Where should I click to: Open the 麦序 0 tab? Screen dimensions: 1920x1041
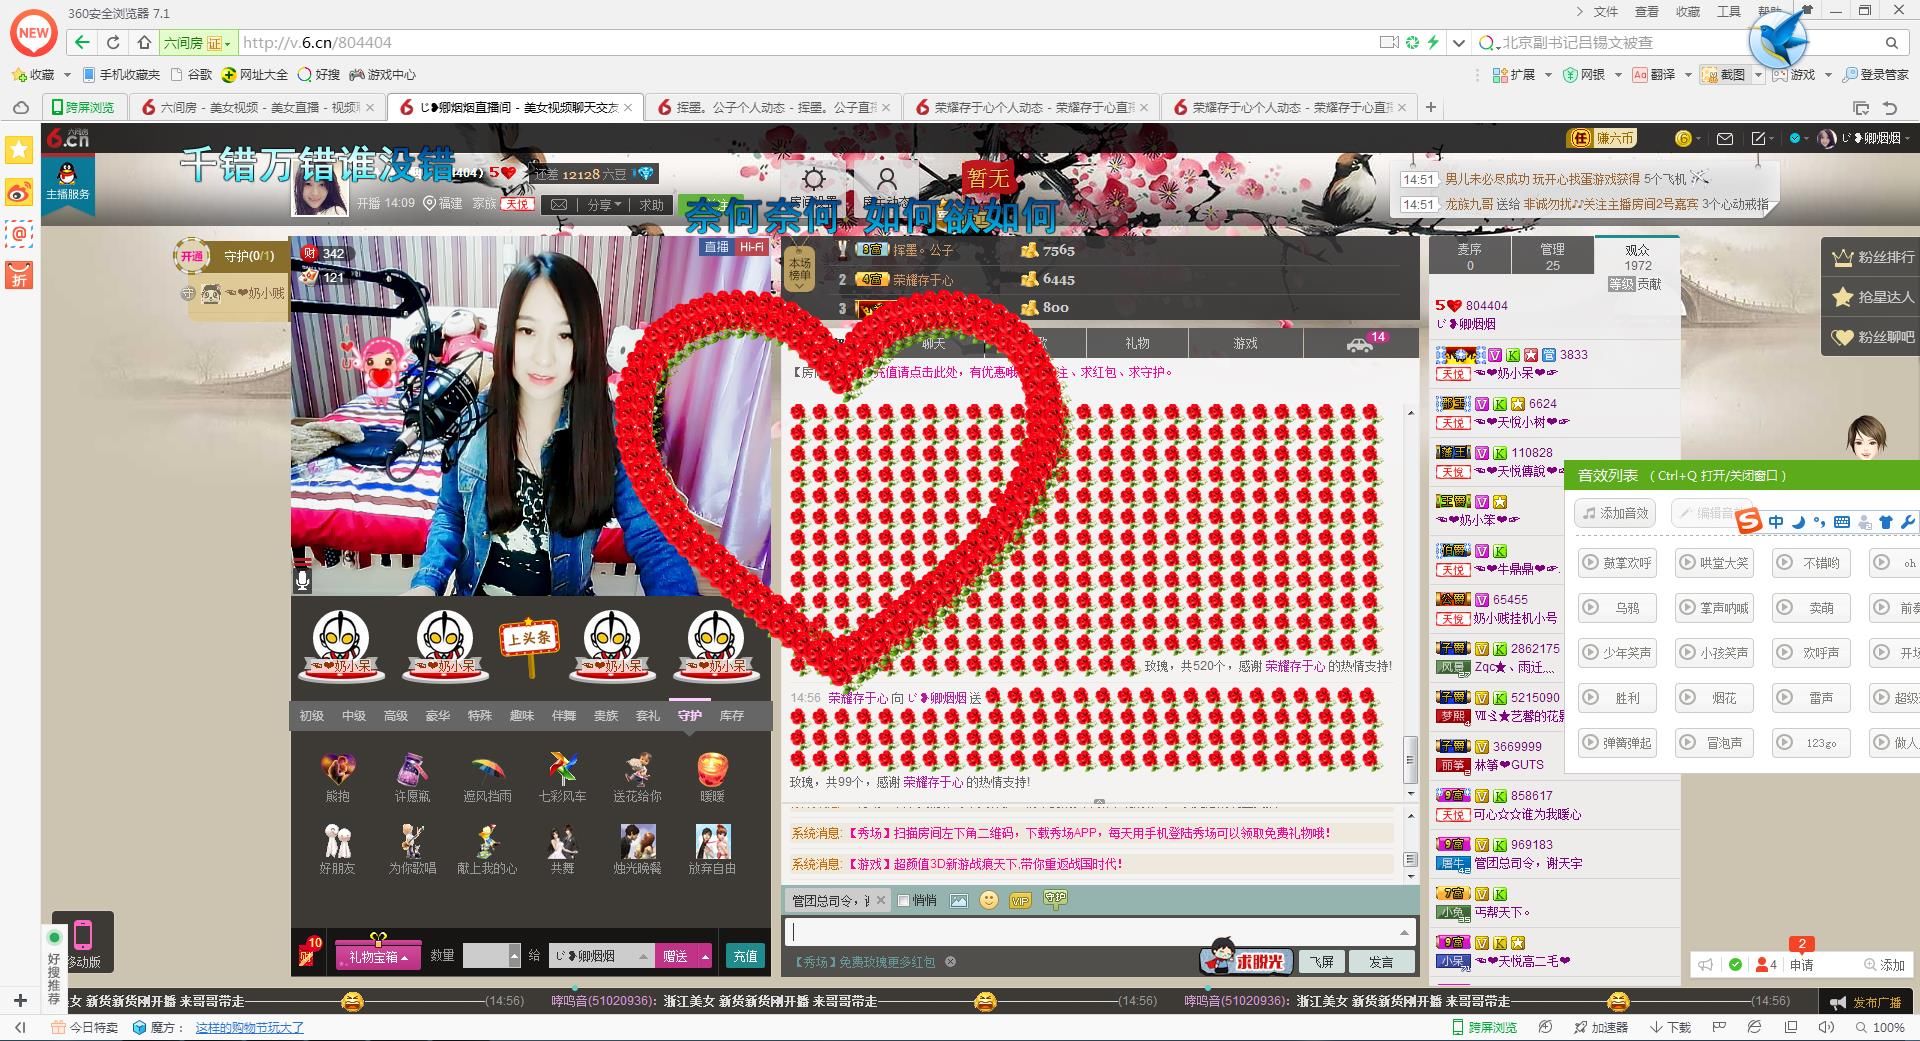(1469, 256)
